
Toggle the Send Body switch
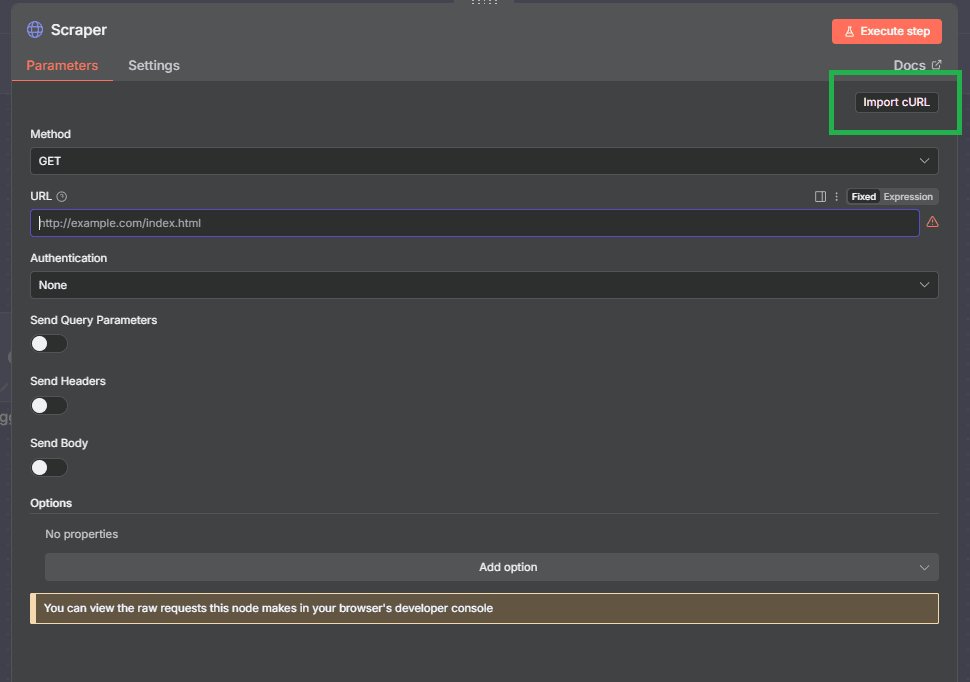coord(49,467)
